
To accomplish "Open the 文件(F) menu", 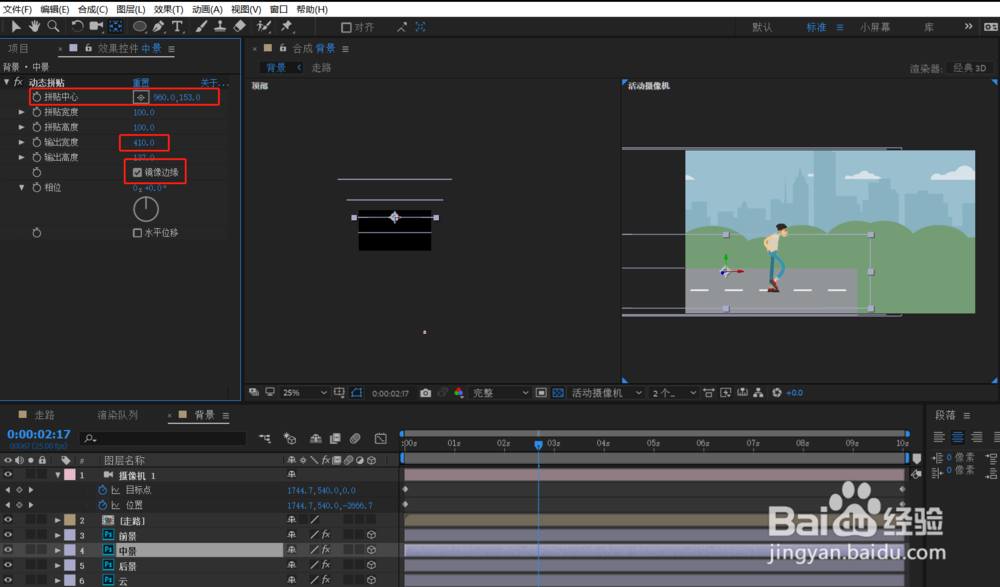I will [x=17, y=9].
